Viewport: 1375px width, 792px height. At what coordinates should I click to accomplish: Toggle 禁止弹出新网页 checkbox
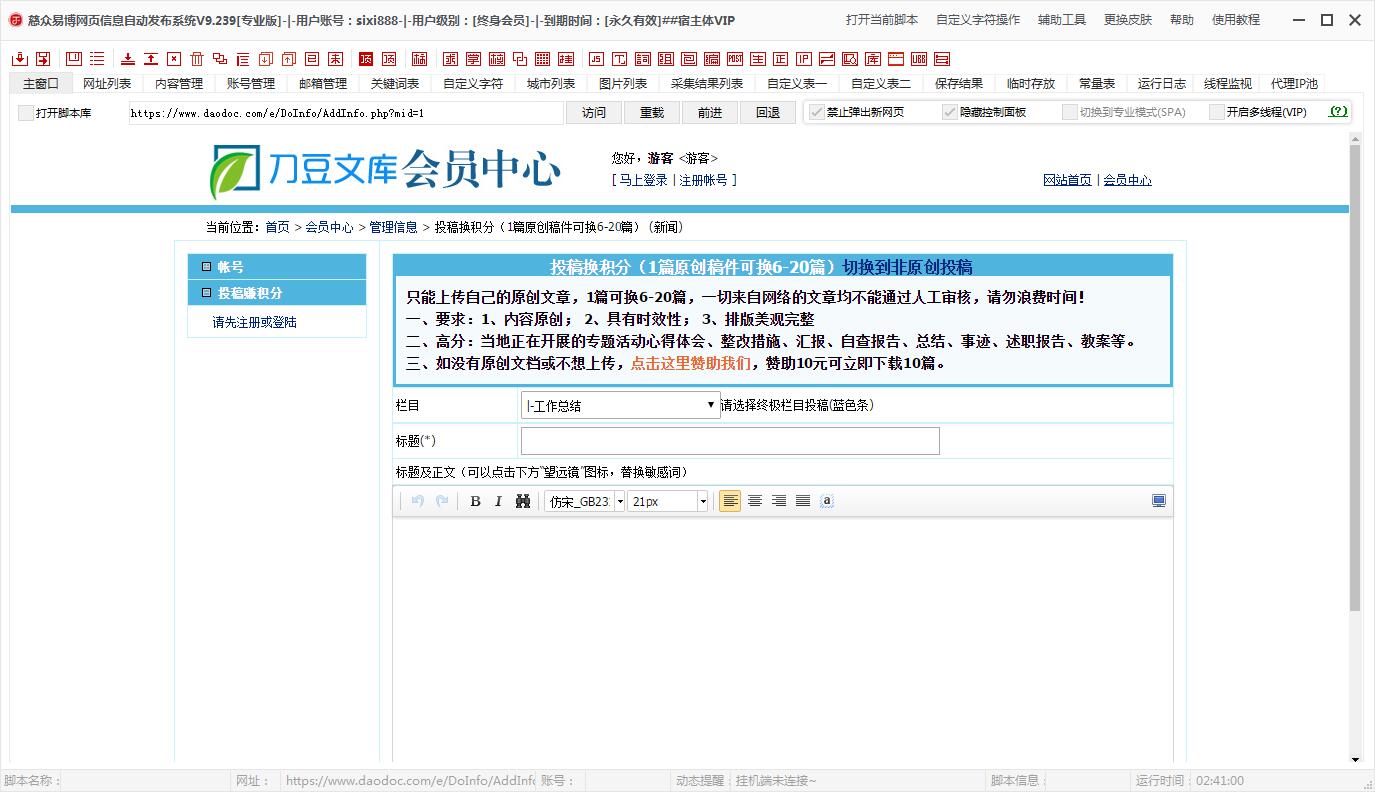click(x=816, y=112)
